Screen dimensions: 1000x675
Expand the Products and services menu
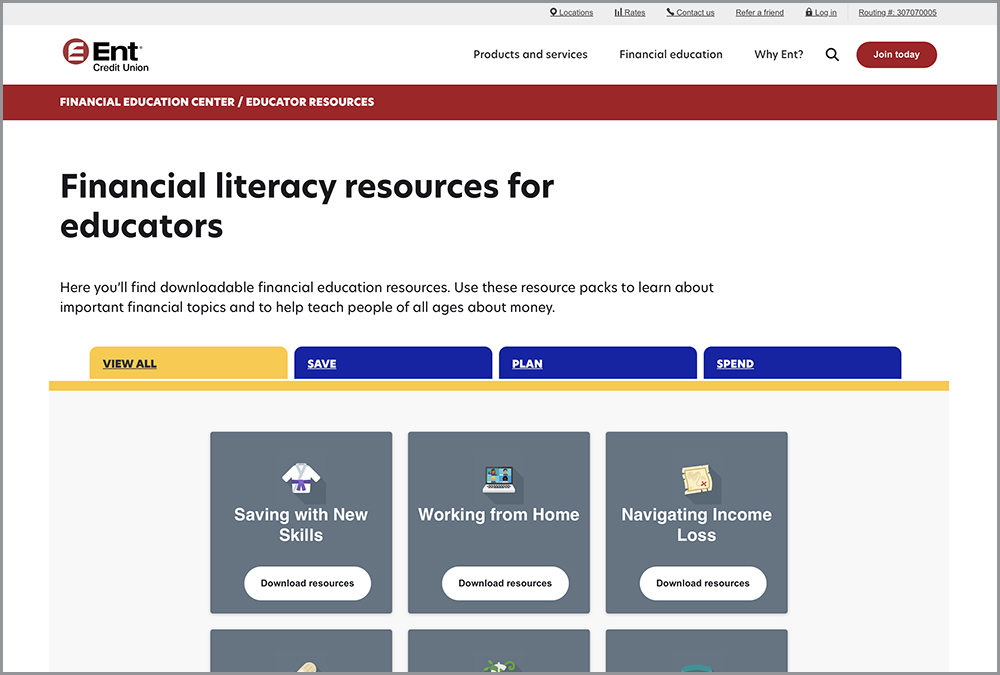coord(530,54)
